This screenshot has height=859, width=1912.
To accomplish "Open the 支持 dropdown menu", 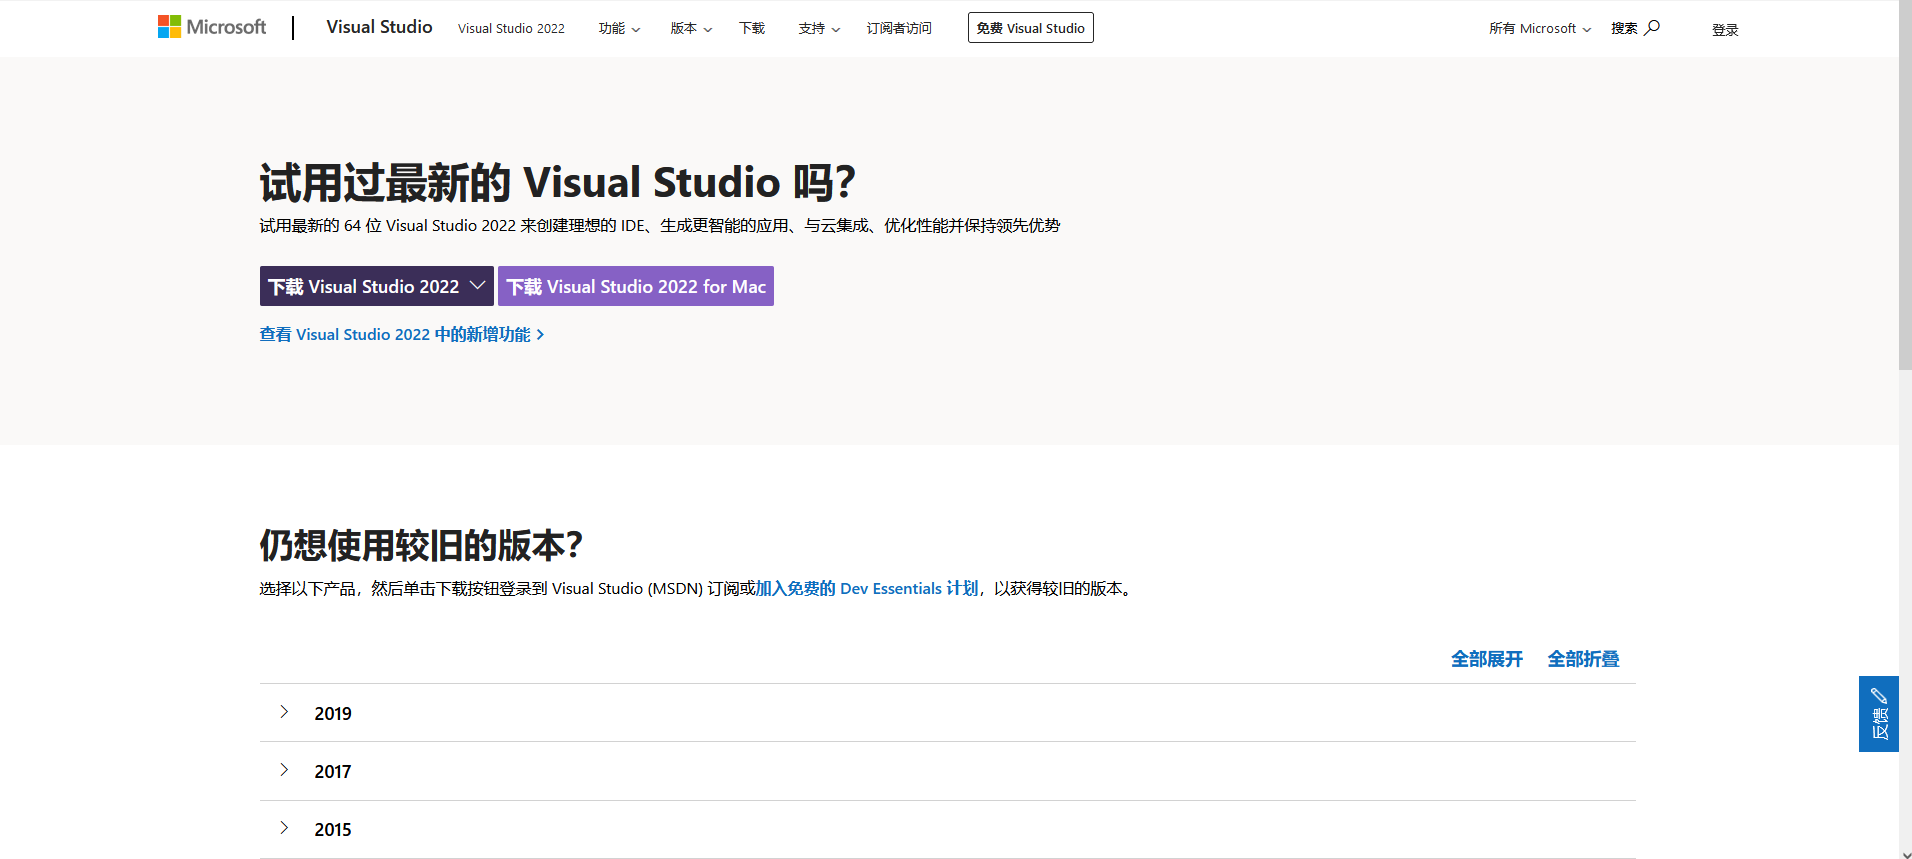I will pos(819,28).
